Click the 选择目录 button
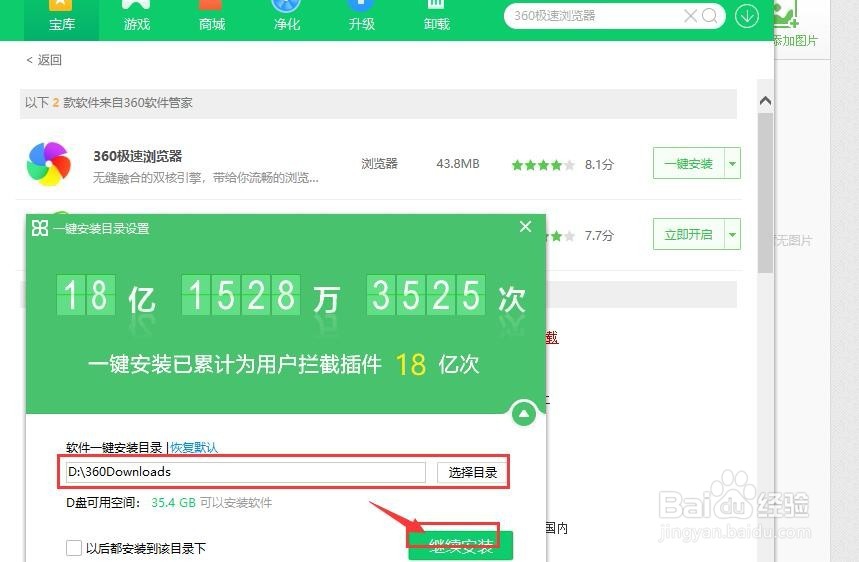Screen dimensions: 859x562 472,472
